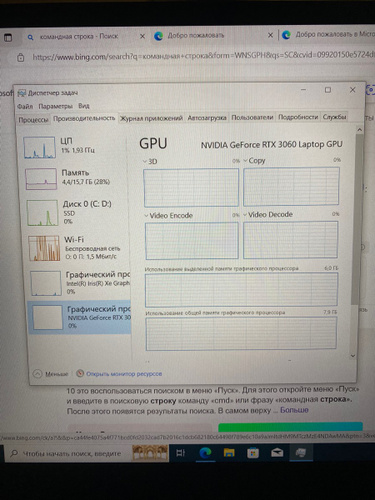Open Task View taskbar icon
This screenshot has width=375, height=500.
click(181, 453)
